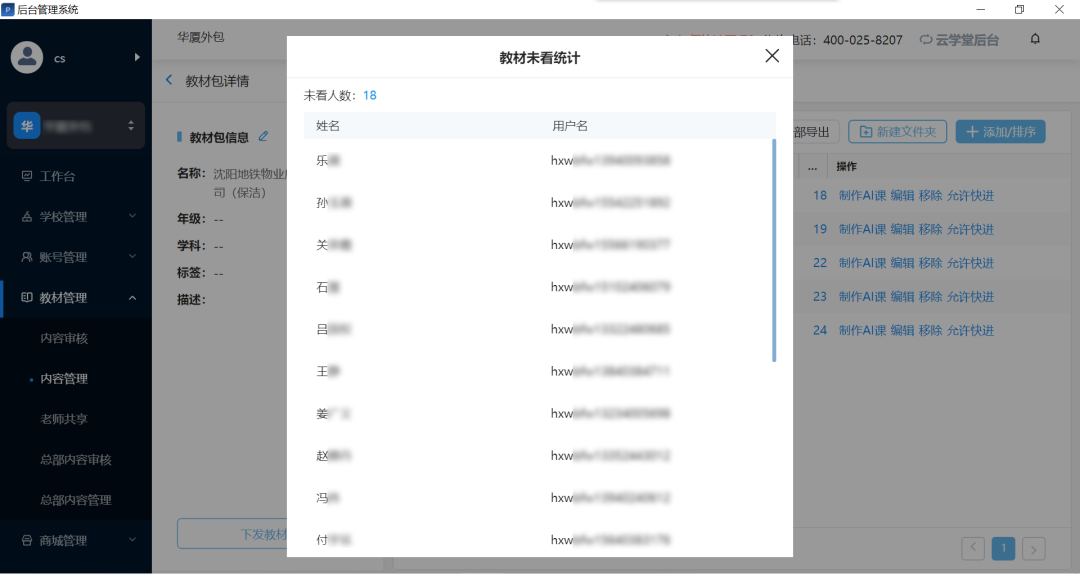Viewport: 1080px width, 574px height.
Task: Click 允许快进 in row 23
Action: pos(970,297)
